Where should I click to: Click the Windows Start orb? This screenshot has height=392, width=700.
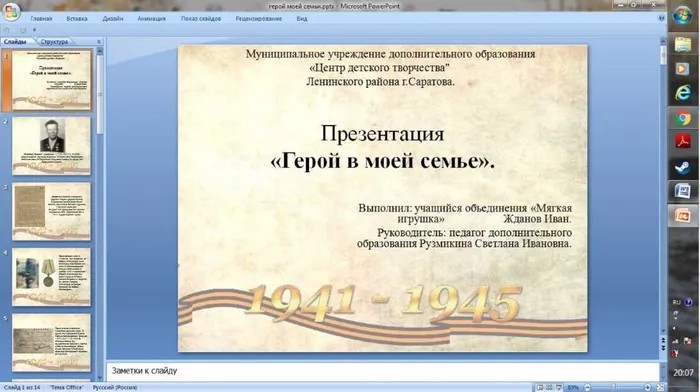coord(683,16)
